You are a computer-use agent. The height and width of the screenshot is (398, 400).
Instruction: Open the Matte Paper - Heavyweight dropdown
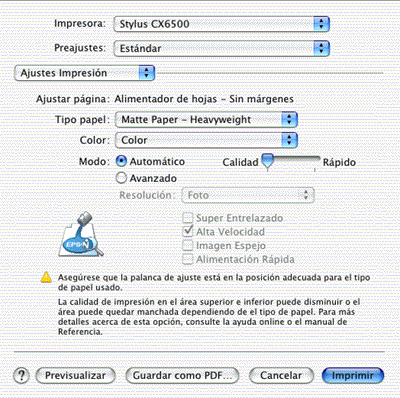206,119
